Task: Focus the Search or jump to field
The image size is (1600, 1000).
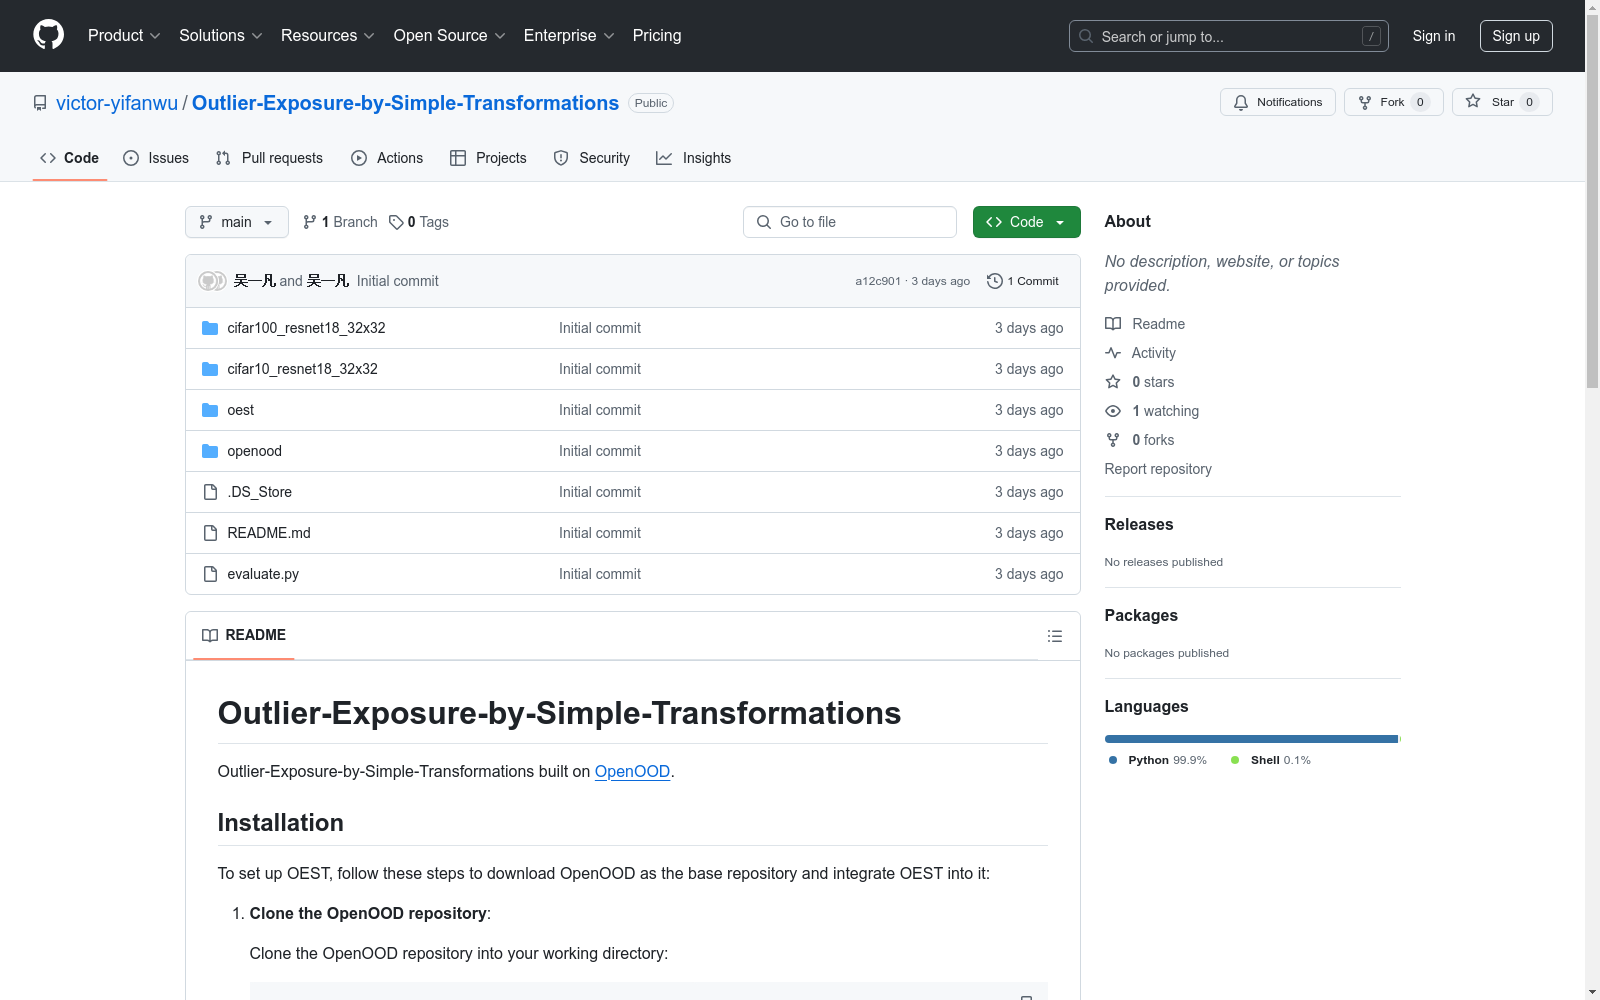Action: coord(1228,36)
